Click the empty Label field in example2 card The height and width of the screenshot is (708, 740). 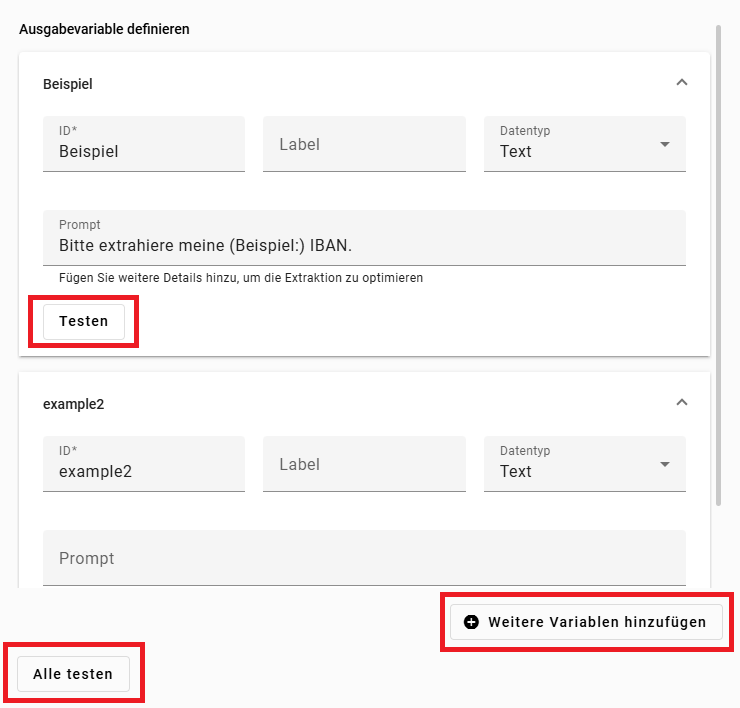coord(364,464)
